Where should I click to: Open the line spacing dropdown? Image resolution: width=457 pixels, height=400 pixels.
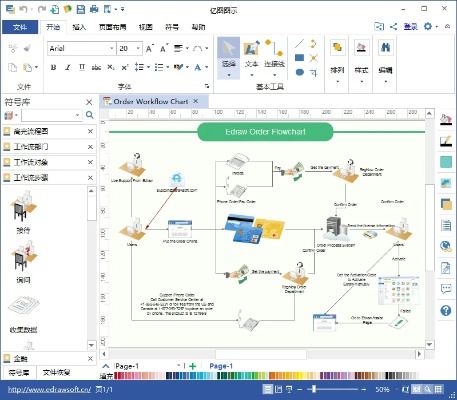pos(148,68)
